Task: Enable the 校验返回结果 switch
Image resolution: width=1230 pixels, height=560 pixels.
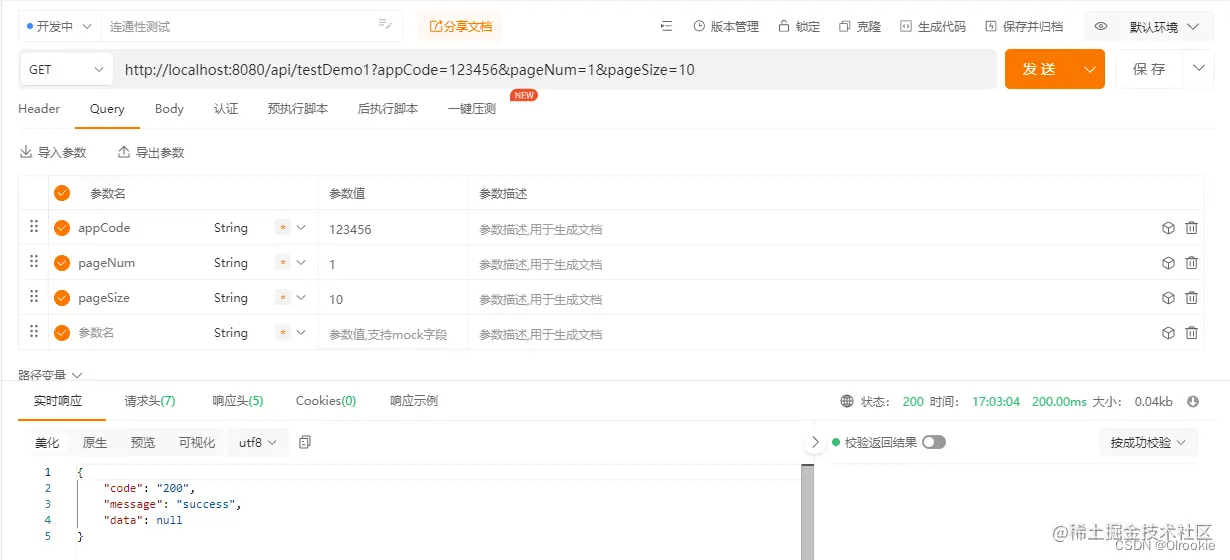Action: (934, 442)
